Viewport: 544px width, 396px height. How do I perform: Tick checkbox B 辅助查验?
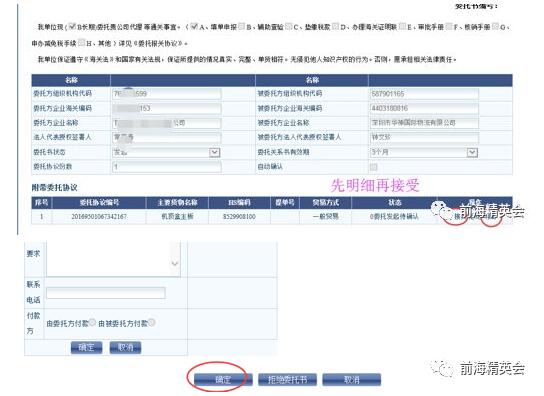(x=242, y=26)
